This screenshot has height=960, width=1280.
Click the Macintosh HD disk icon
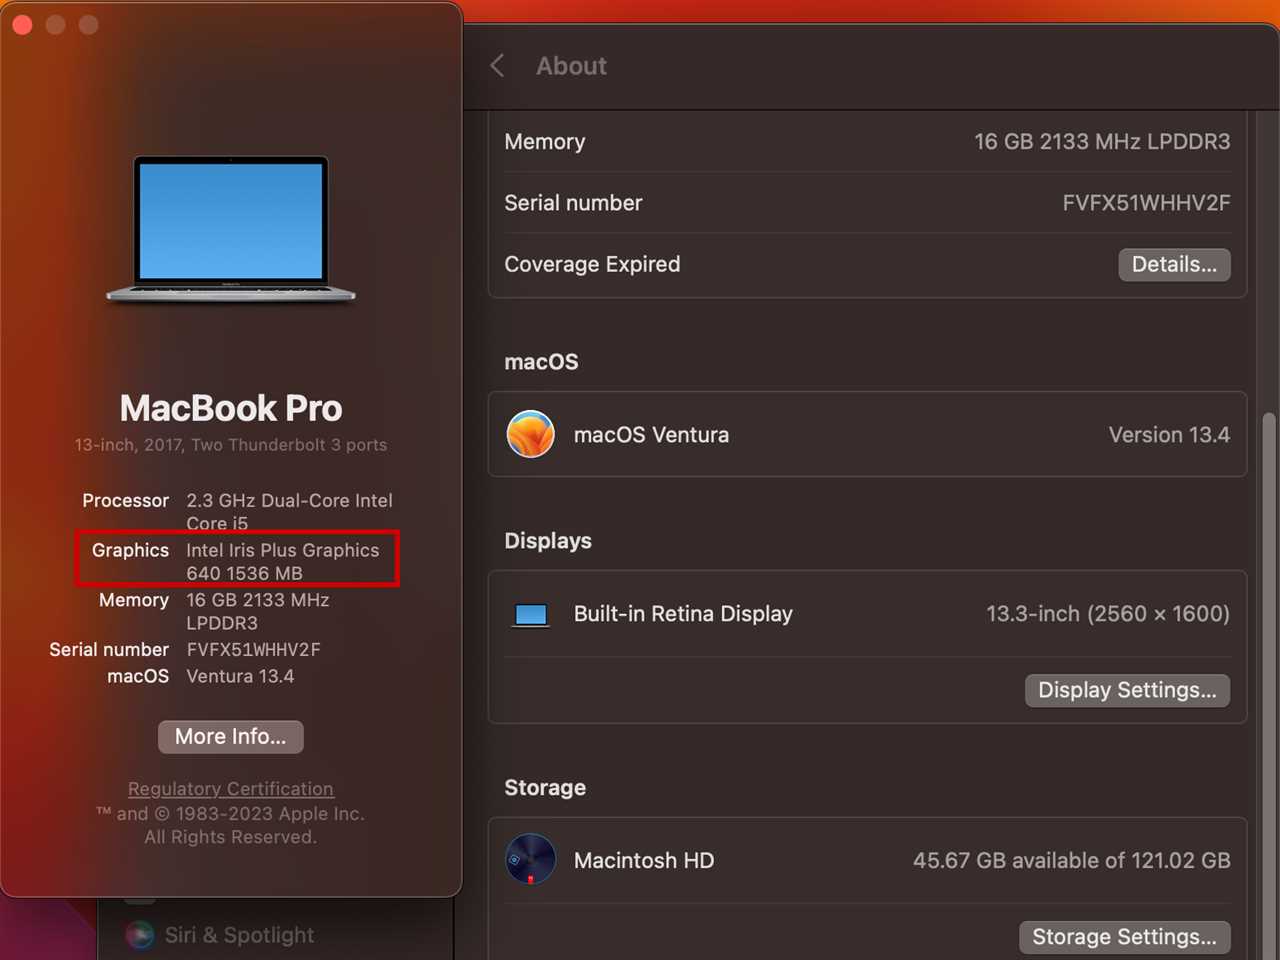pos(531,860)
